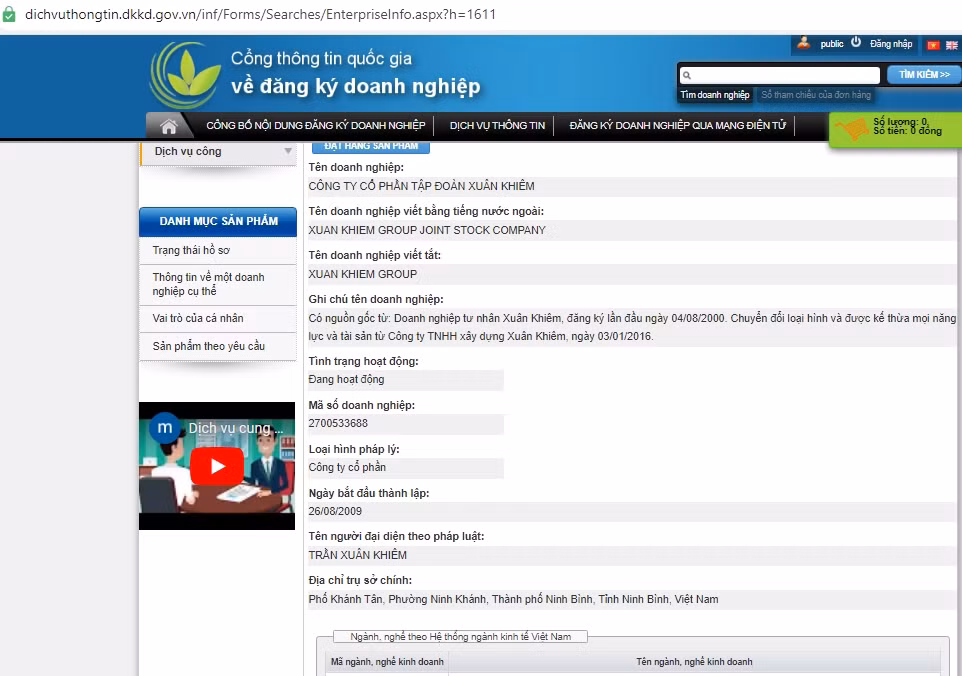The height and width of the screenshot is (676, 962).
Task: Open ĐĂNG KÝ DOANH NGHIỆP QUA MẠNG ĐIỆN TỬ menu
Action: pyautogui.click(x=677, y=126)
